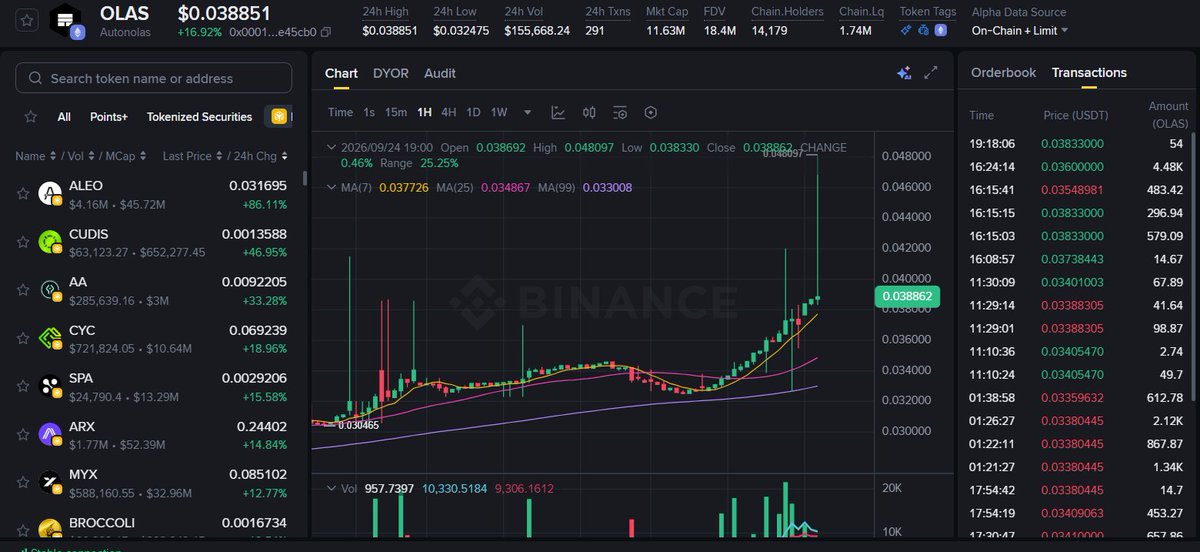Open chart display settings icon
The width and height of the screenshot is (1200, 552).
[x=620, y=112]
